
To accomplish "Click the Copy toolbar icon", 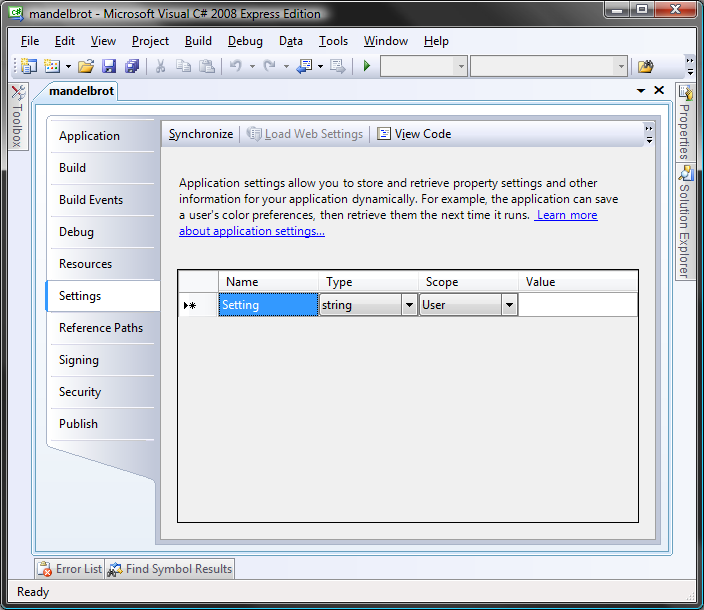I will point(183,66).
